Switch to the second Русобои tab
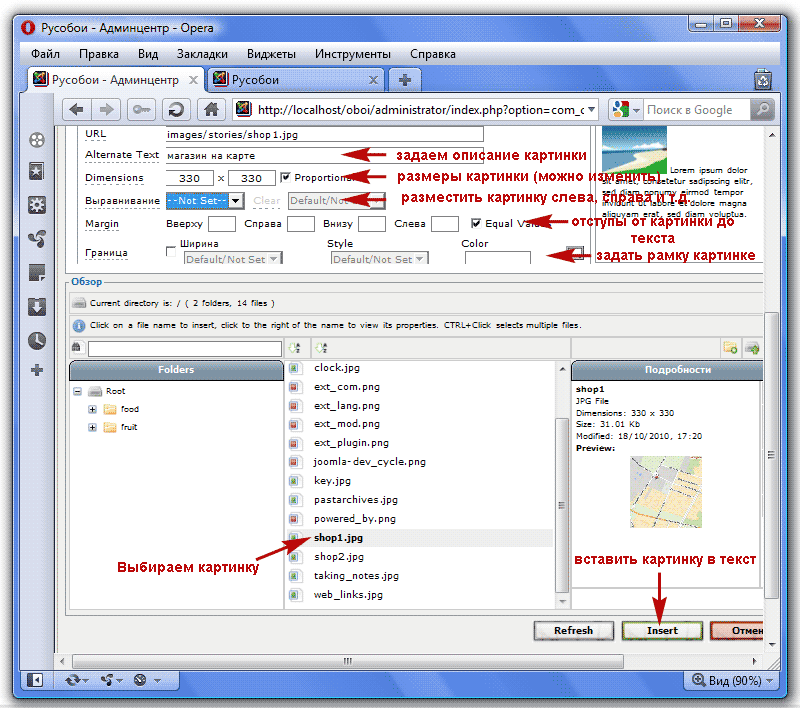Screen dimensions: 800x708 click(x=295, y=80)
